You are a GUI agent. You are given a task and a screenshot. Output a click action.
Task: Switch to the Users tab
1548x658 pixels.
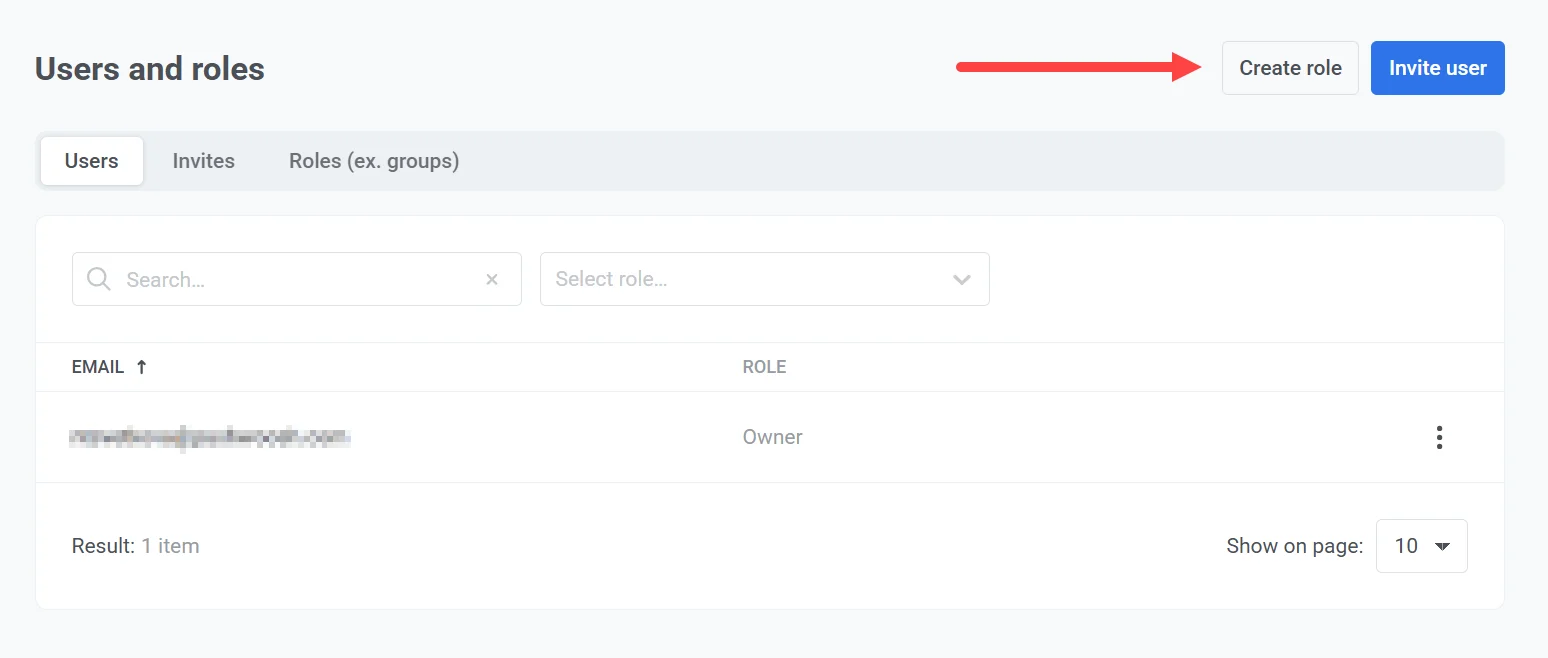[92, 161]
